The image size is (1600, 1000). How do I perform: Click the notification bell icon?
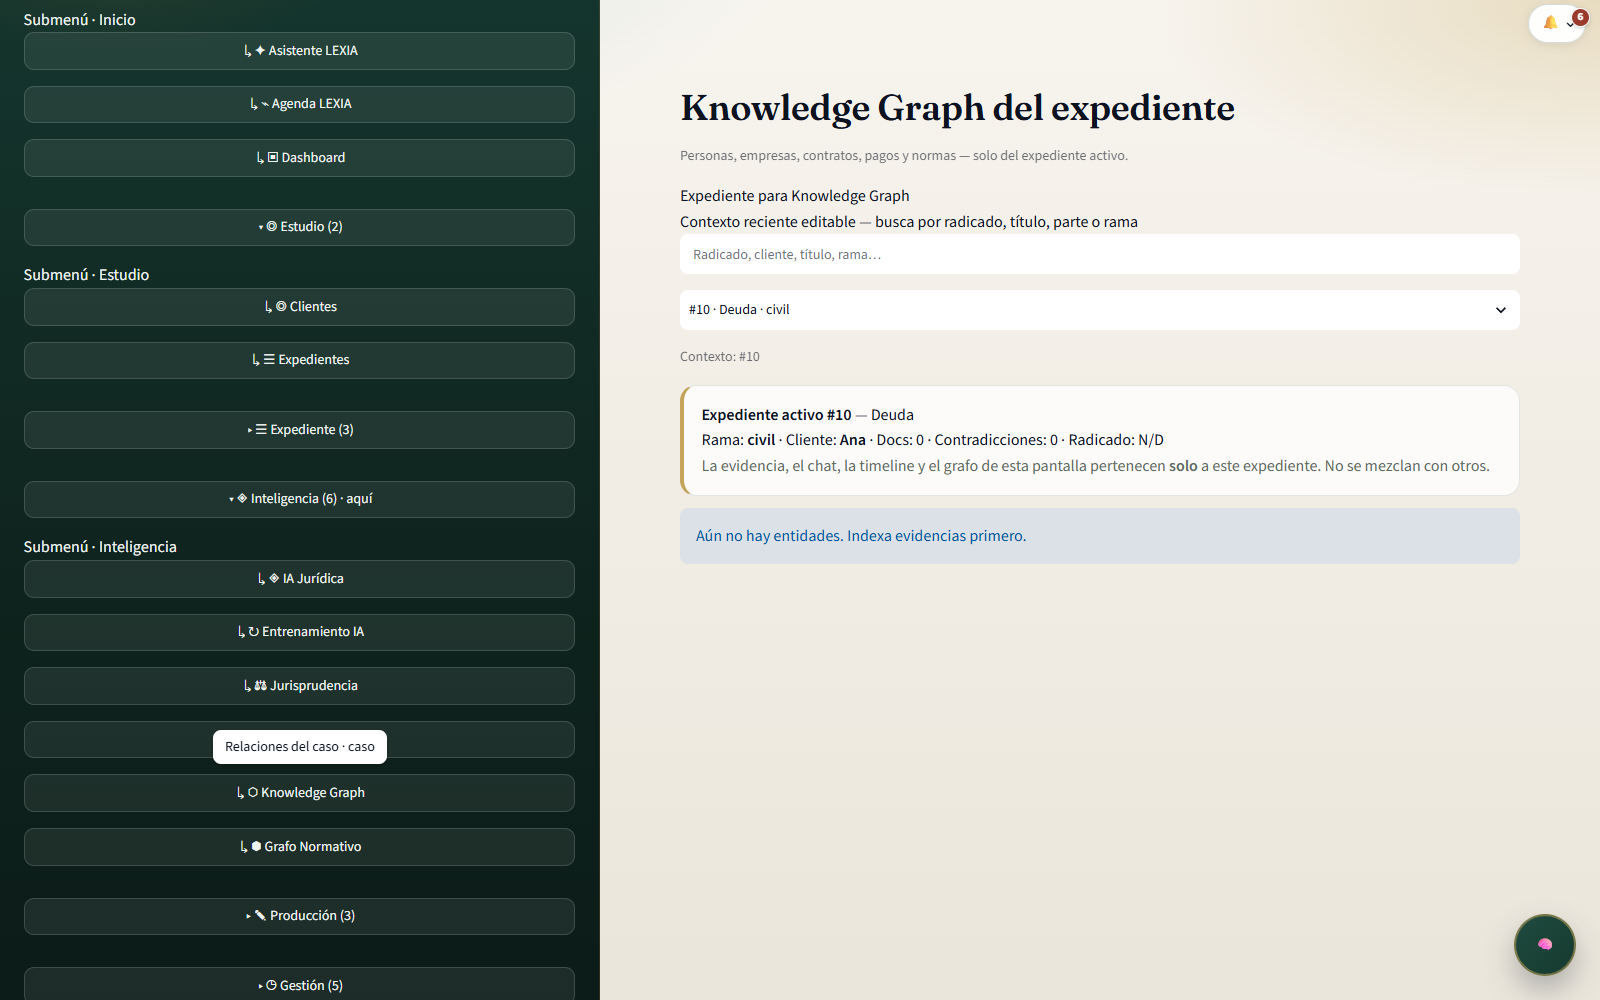1550,23
